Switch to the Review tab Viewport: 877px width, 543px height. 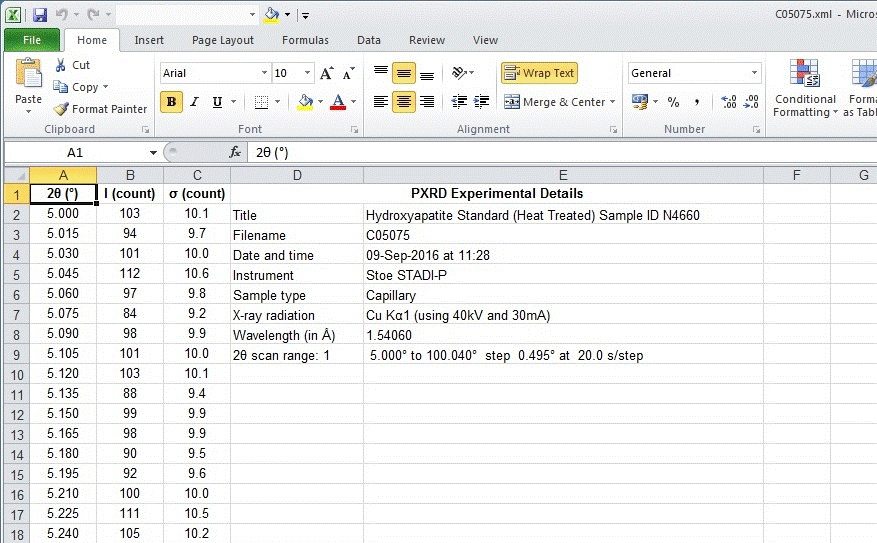point(427,40)
